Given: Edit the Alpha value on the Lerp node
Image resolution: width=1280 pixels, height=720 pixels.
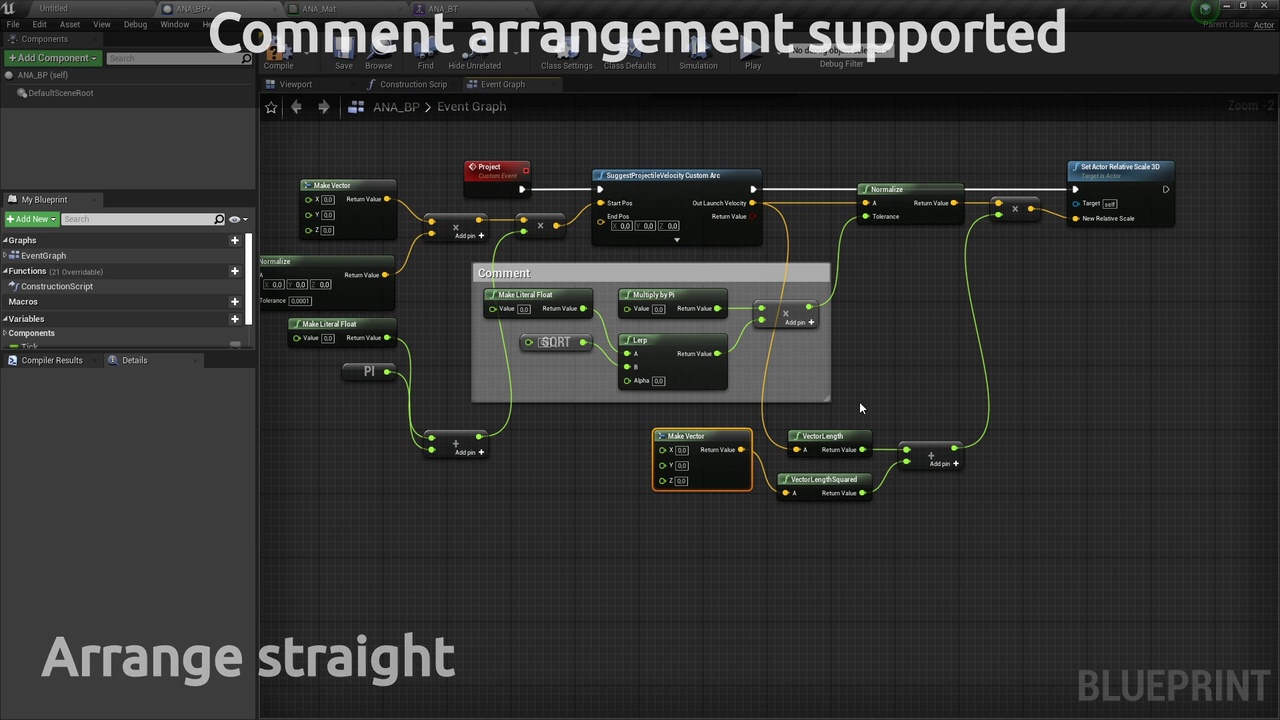Looking at the screenshot, I should coord(658,380).
